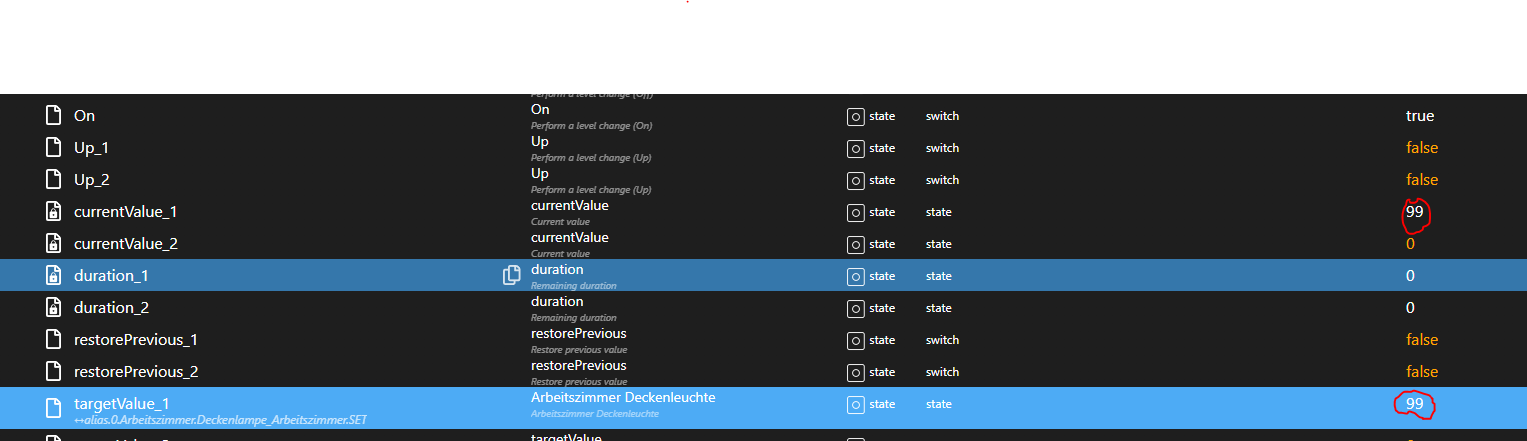Edit the currentValue_1 value 99
This screenshot has width=1527, height=441.
tap(1414, 212)
